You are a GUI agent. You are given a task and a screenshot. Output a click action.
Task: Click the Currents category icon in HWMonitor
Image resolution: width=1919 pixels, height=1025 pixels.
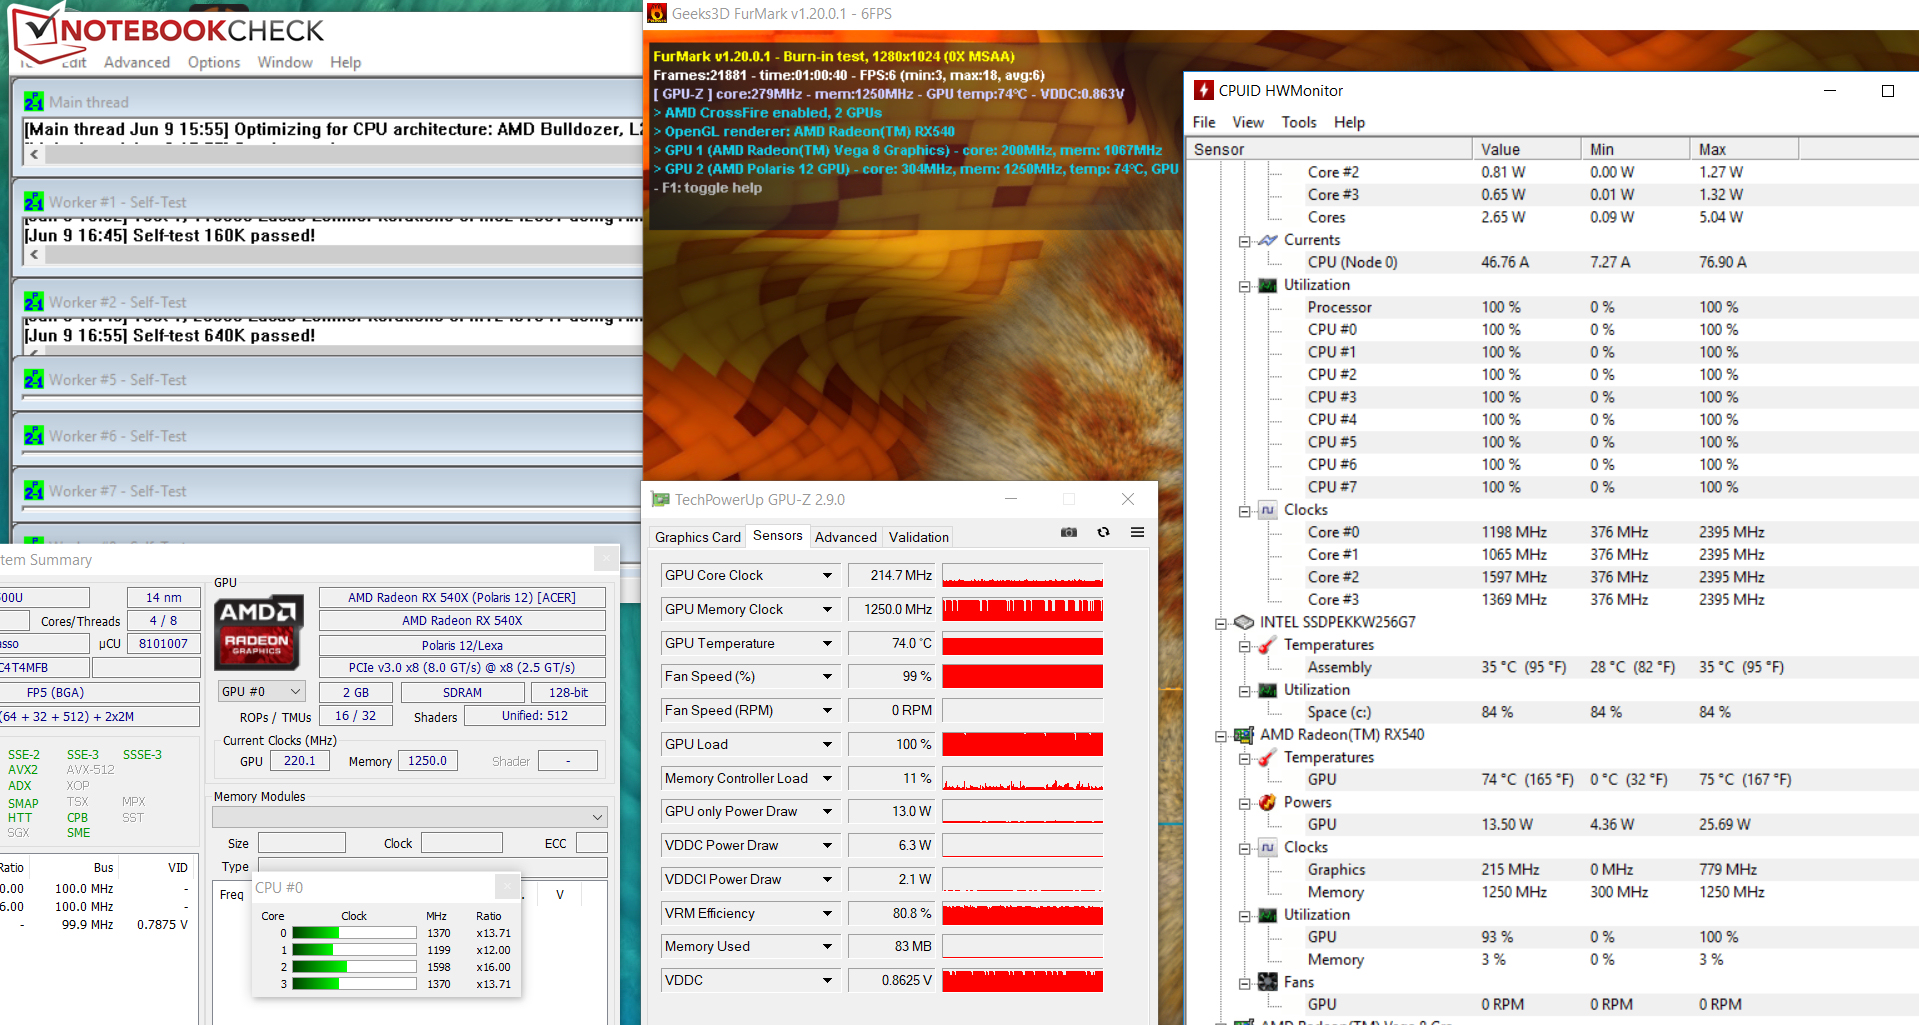click(1268, 240)
